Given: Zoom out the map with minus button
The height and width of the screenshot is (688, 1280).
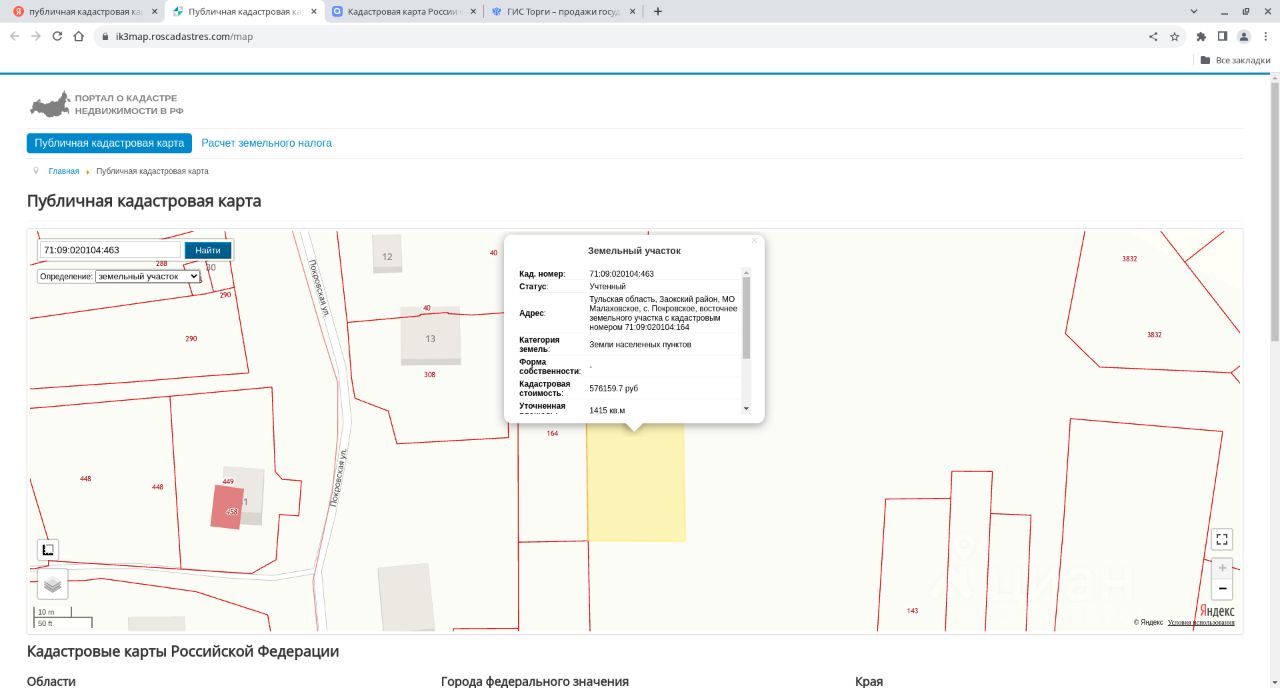Looking at the screenshot, I should 1222,589.
